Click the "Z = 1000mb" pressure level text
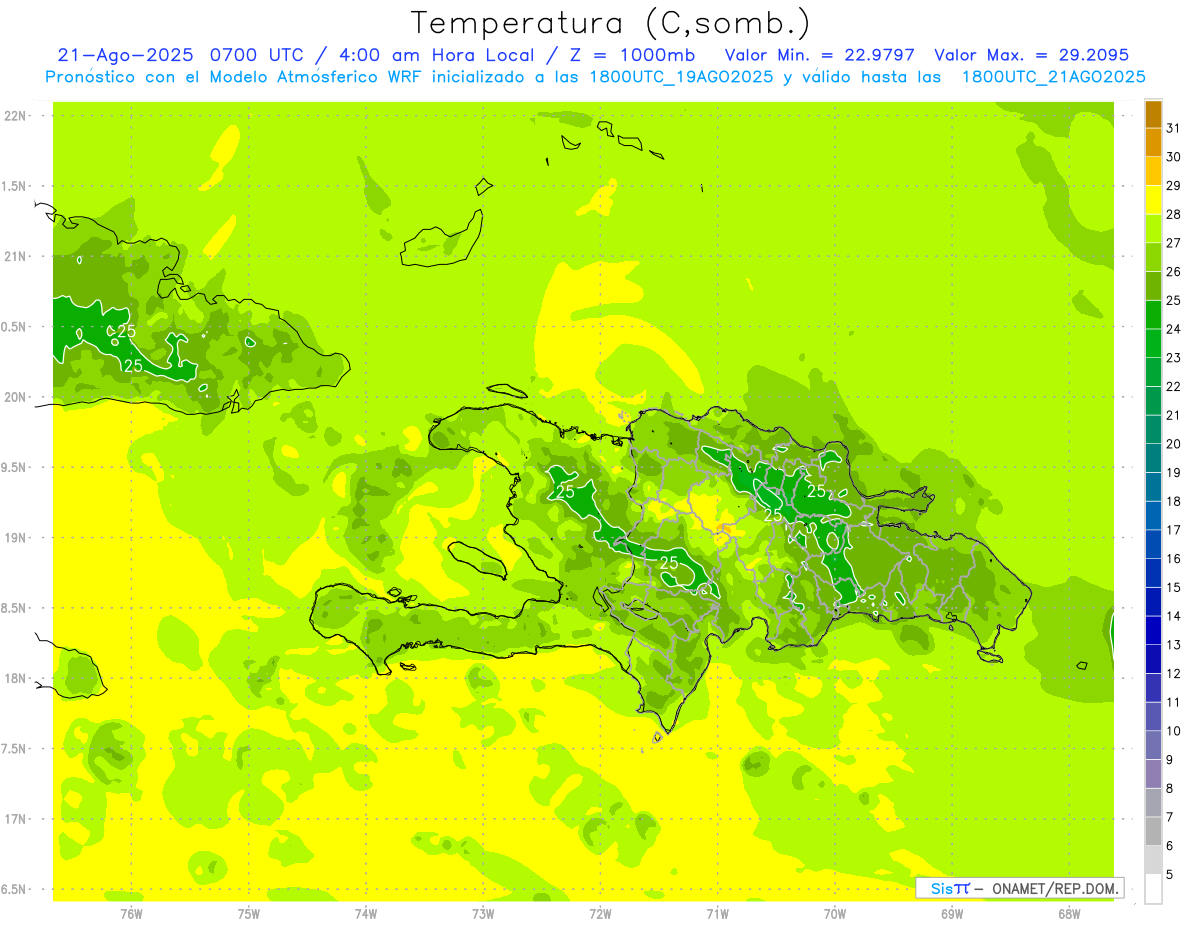The image size is (1200, 927). tap(632, 55)
